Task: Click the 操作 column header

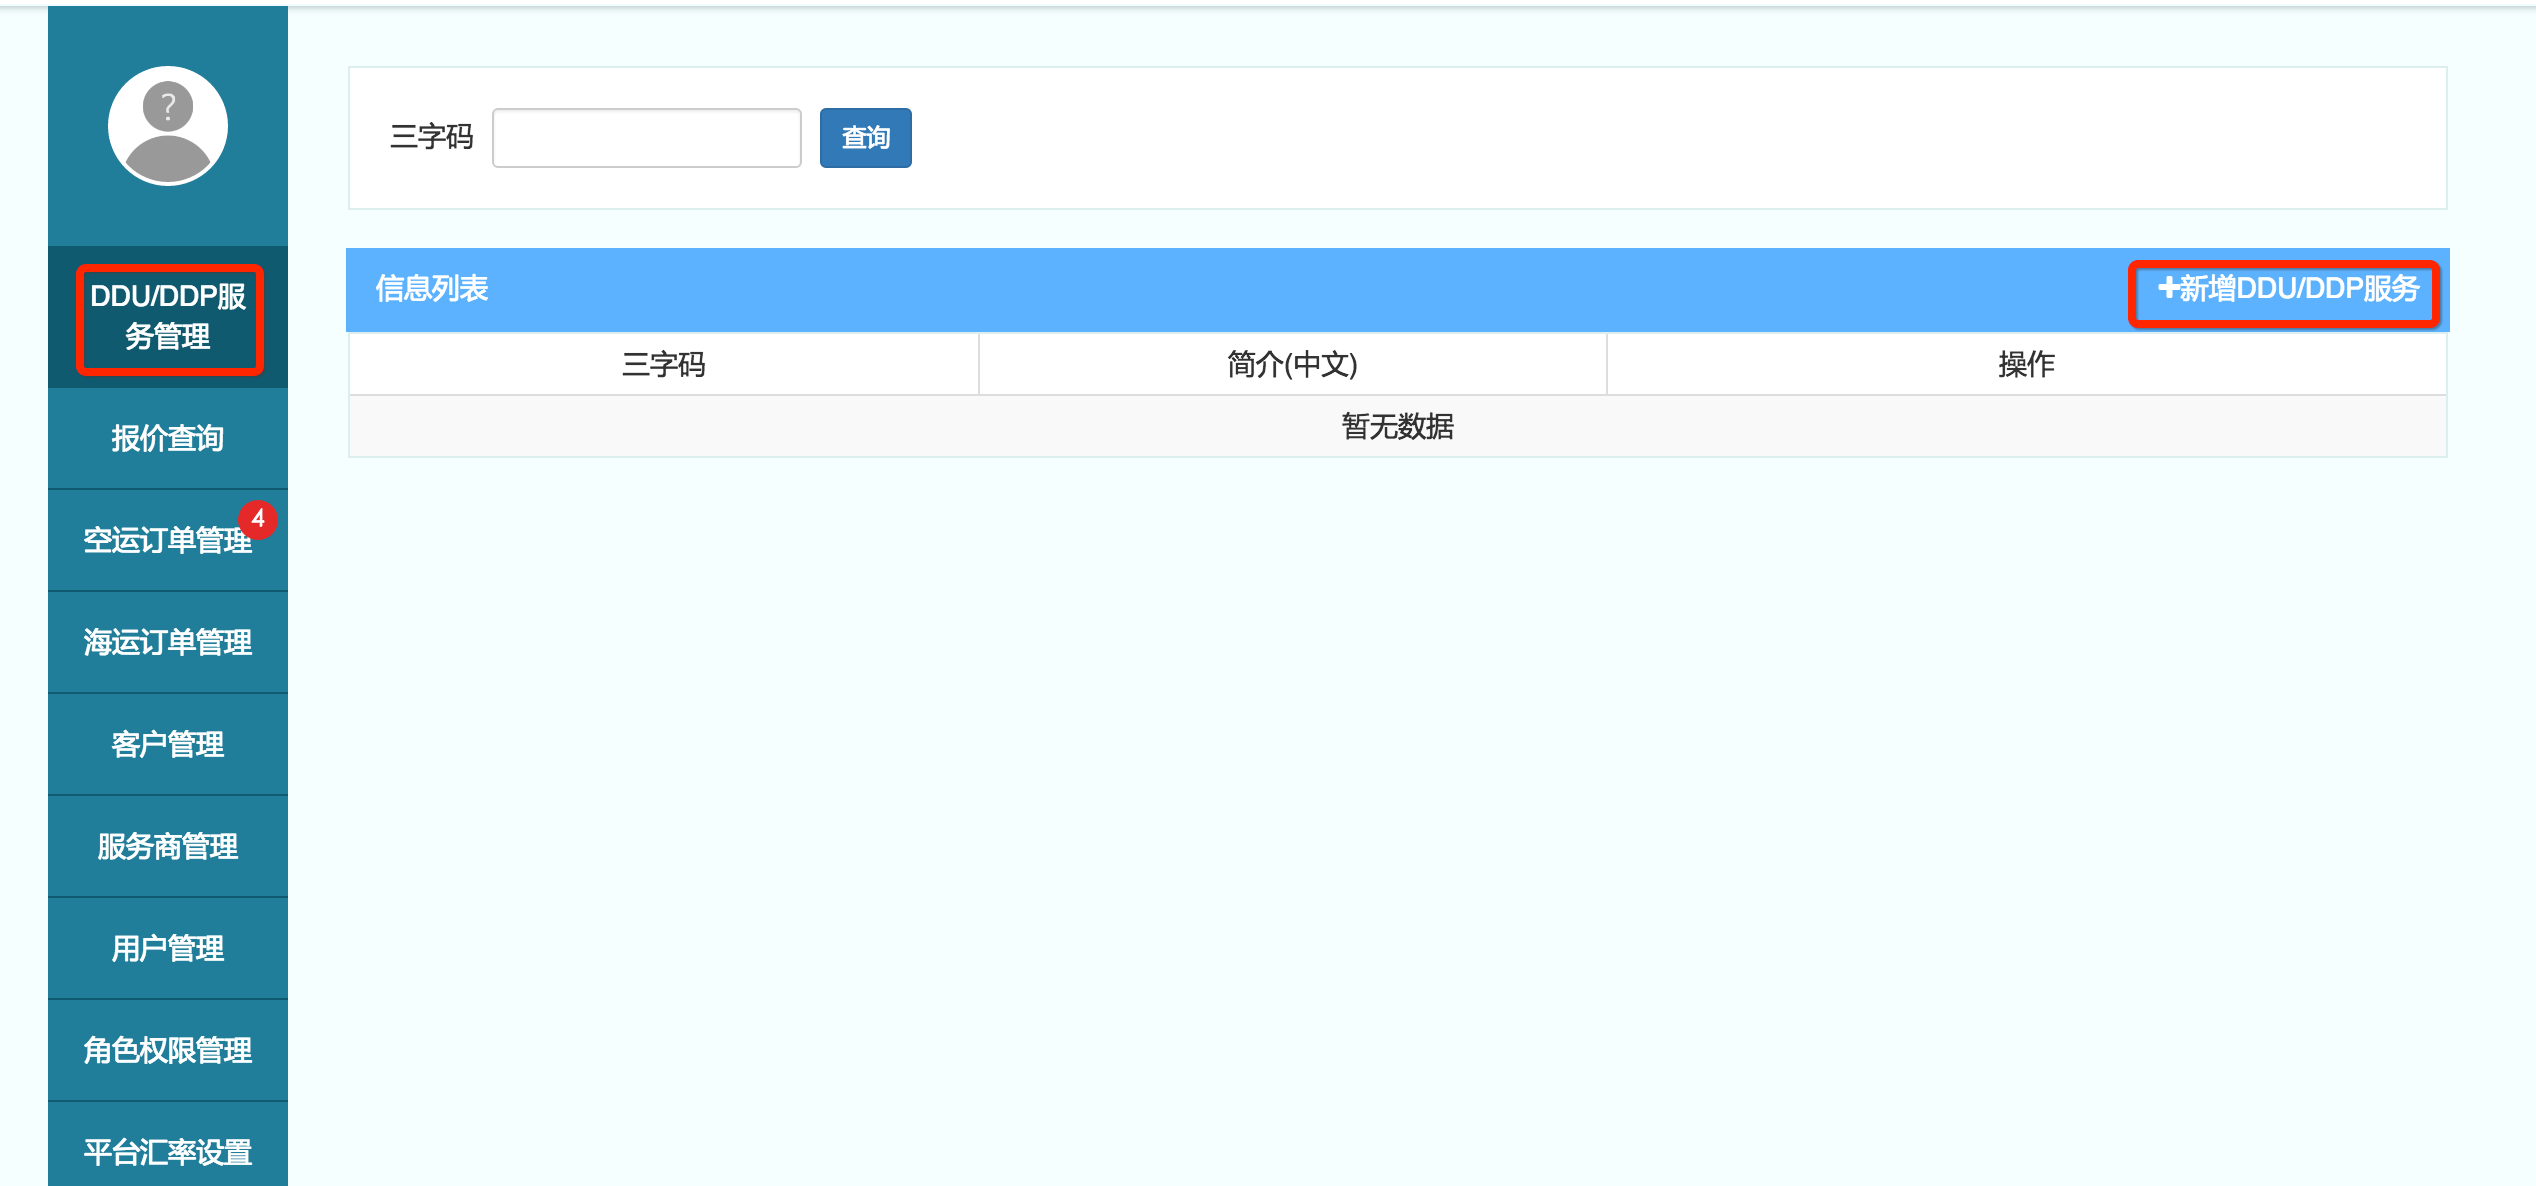Action: (2026, 364)
